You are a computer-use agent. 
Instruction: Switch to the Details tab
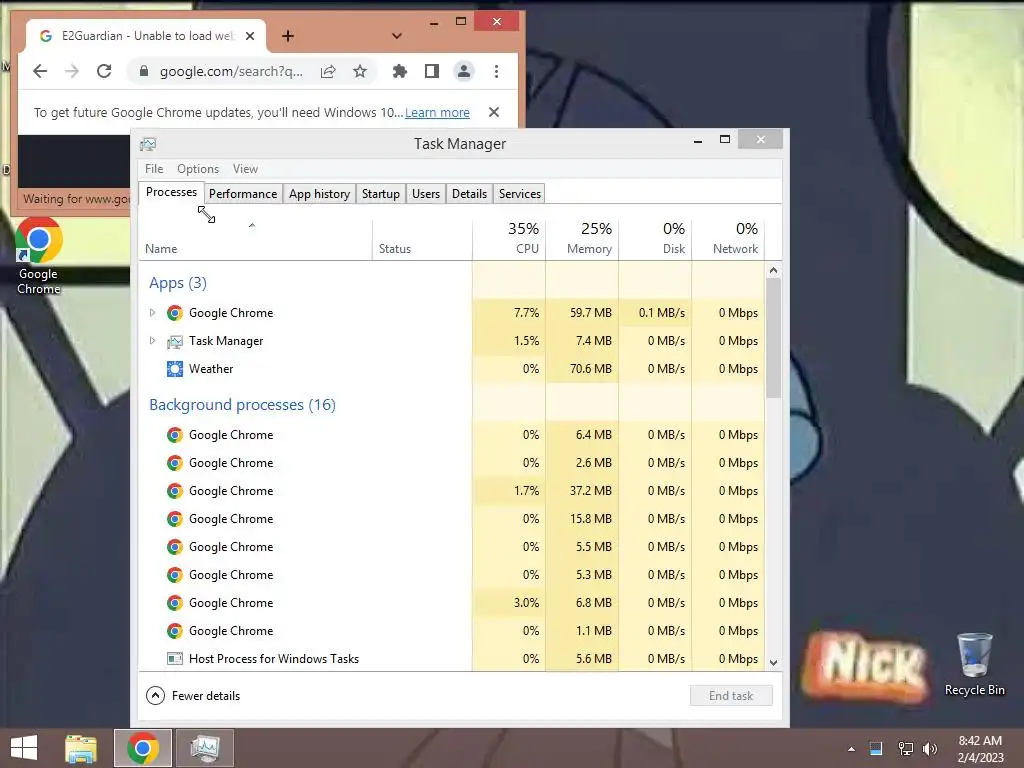click(x=470, y=194)
